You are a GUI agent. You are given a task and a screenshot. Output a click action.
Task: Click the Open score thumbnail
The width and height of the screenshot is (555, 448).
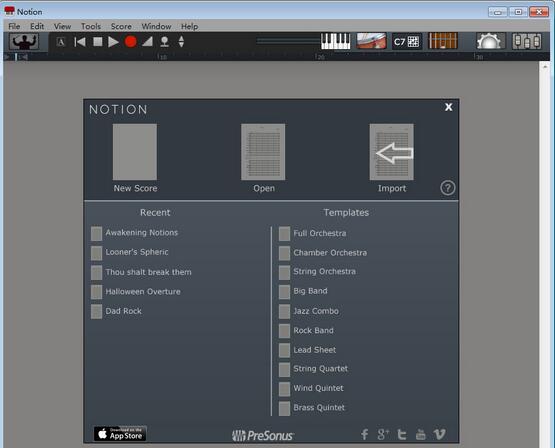(263, 152)
